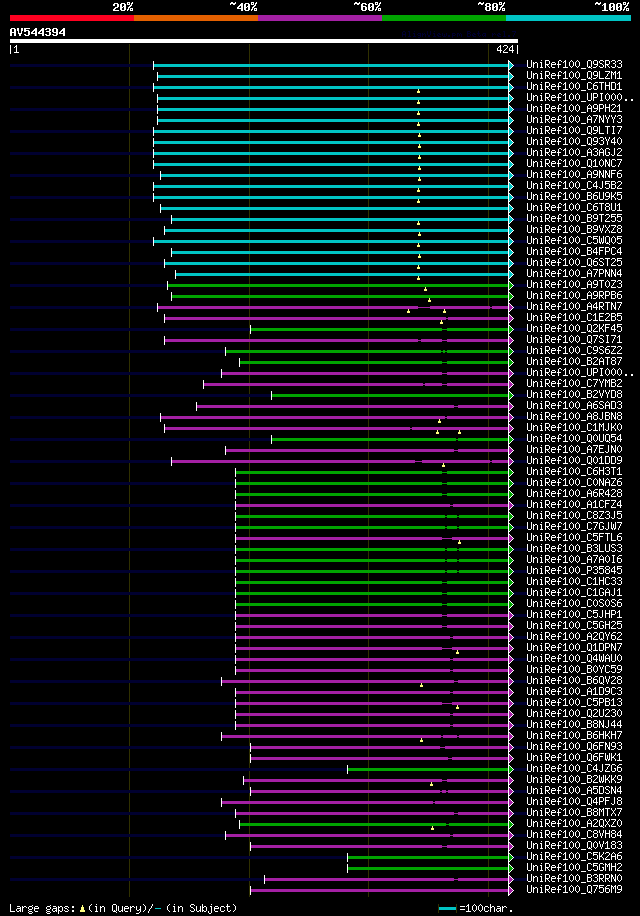The image size is (640, 916).
Task: Select the UniRef100_A9NNF6 label
Action: coord(574,175)
